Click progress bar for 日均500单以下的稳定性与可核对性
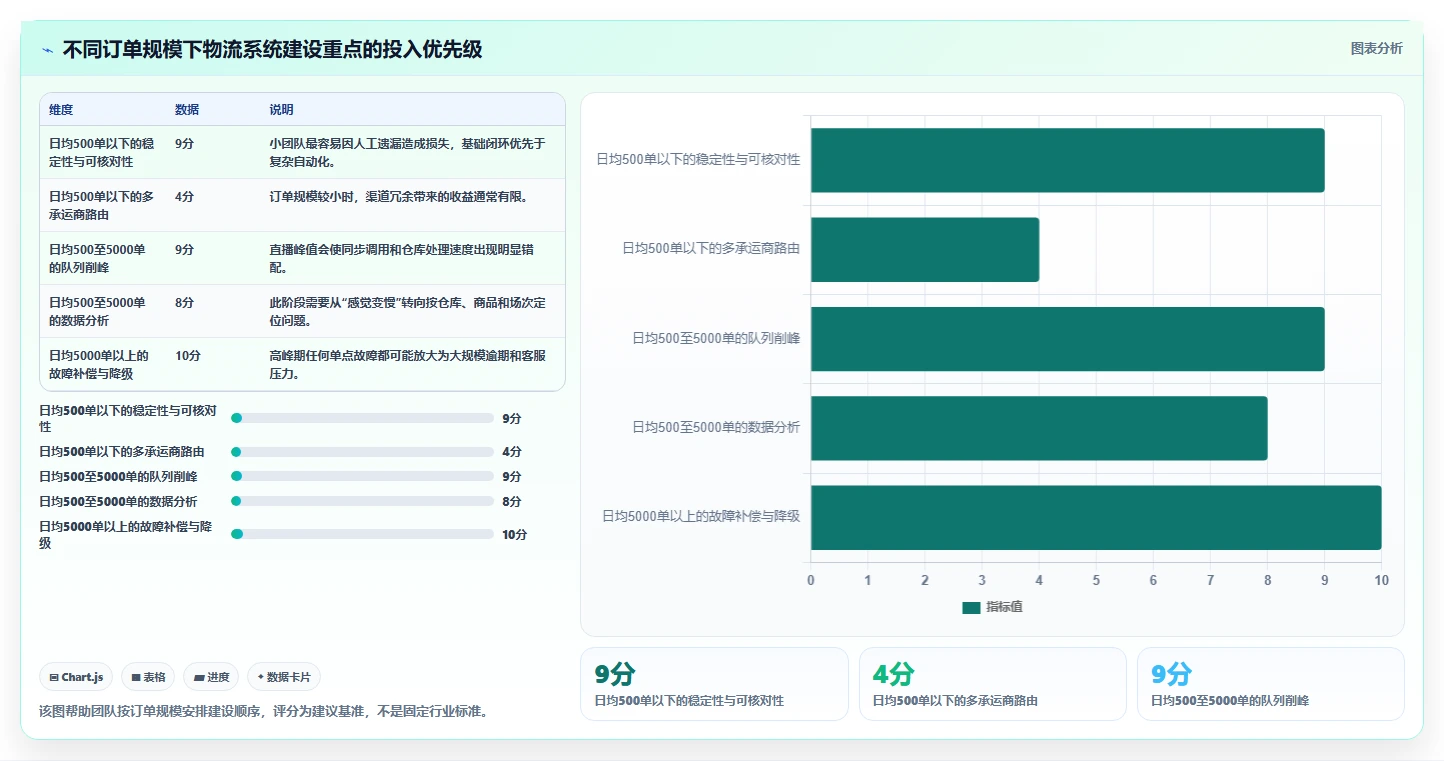 (x=363, y=418)
